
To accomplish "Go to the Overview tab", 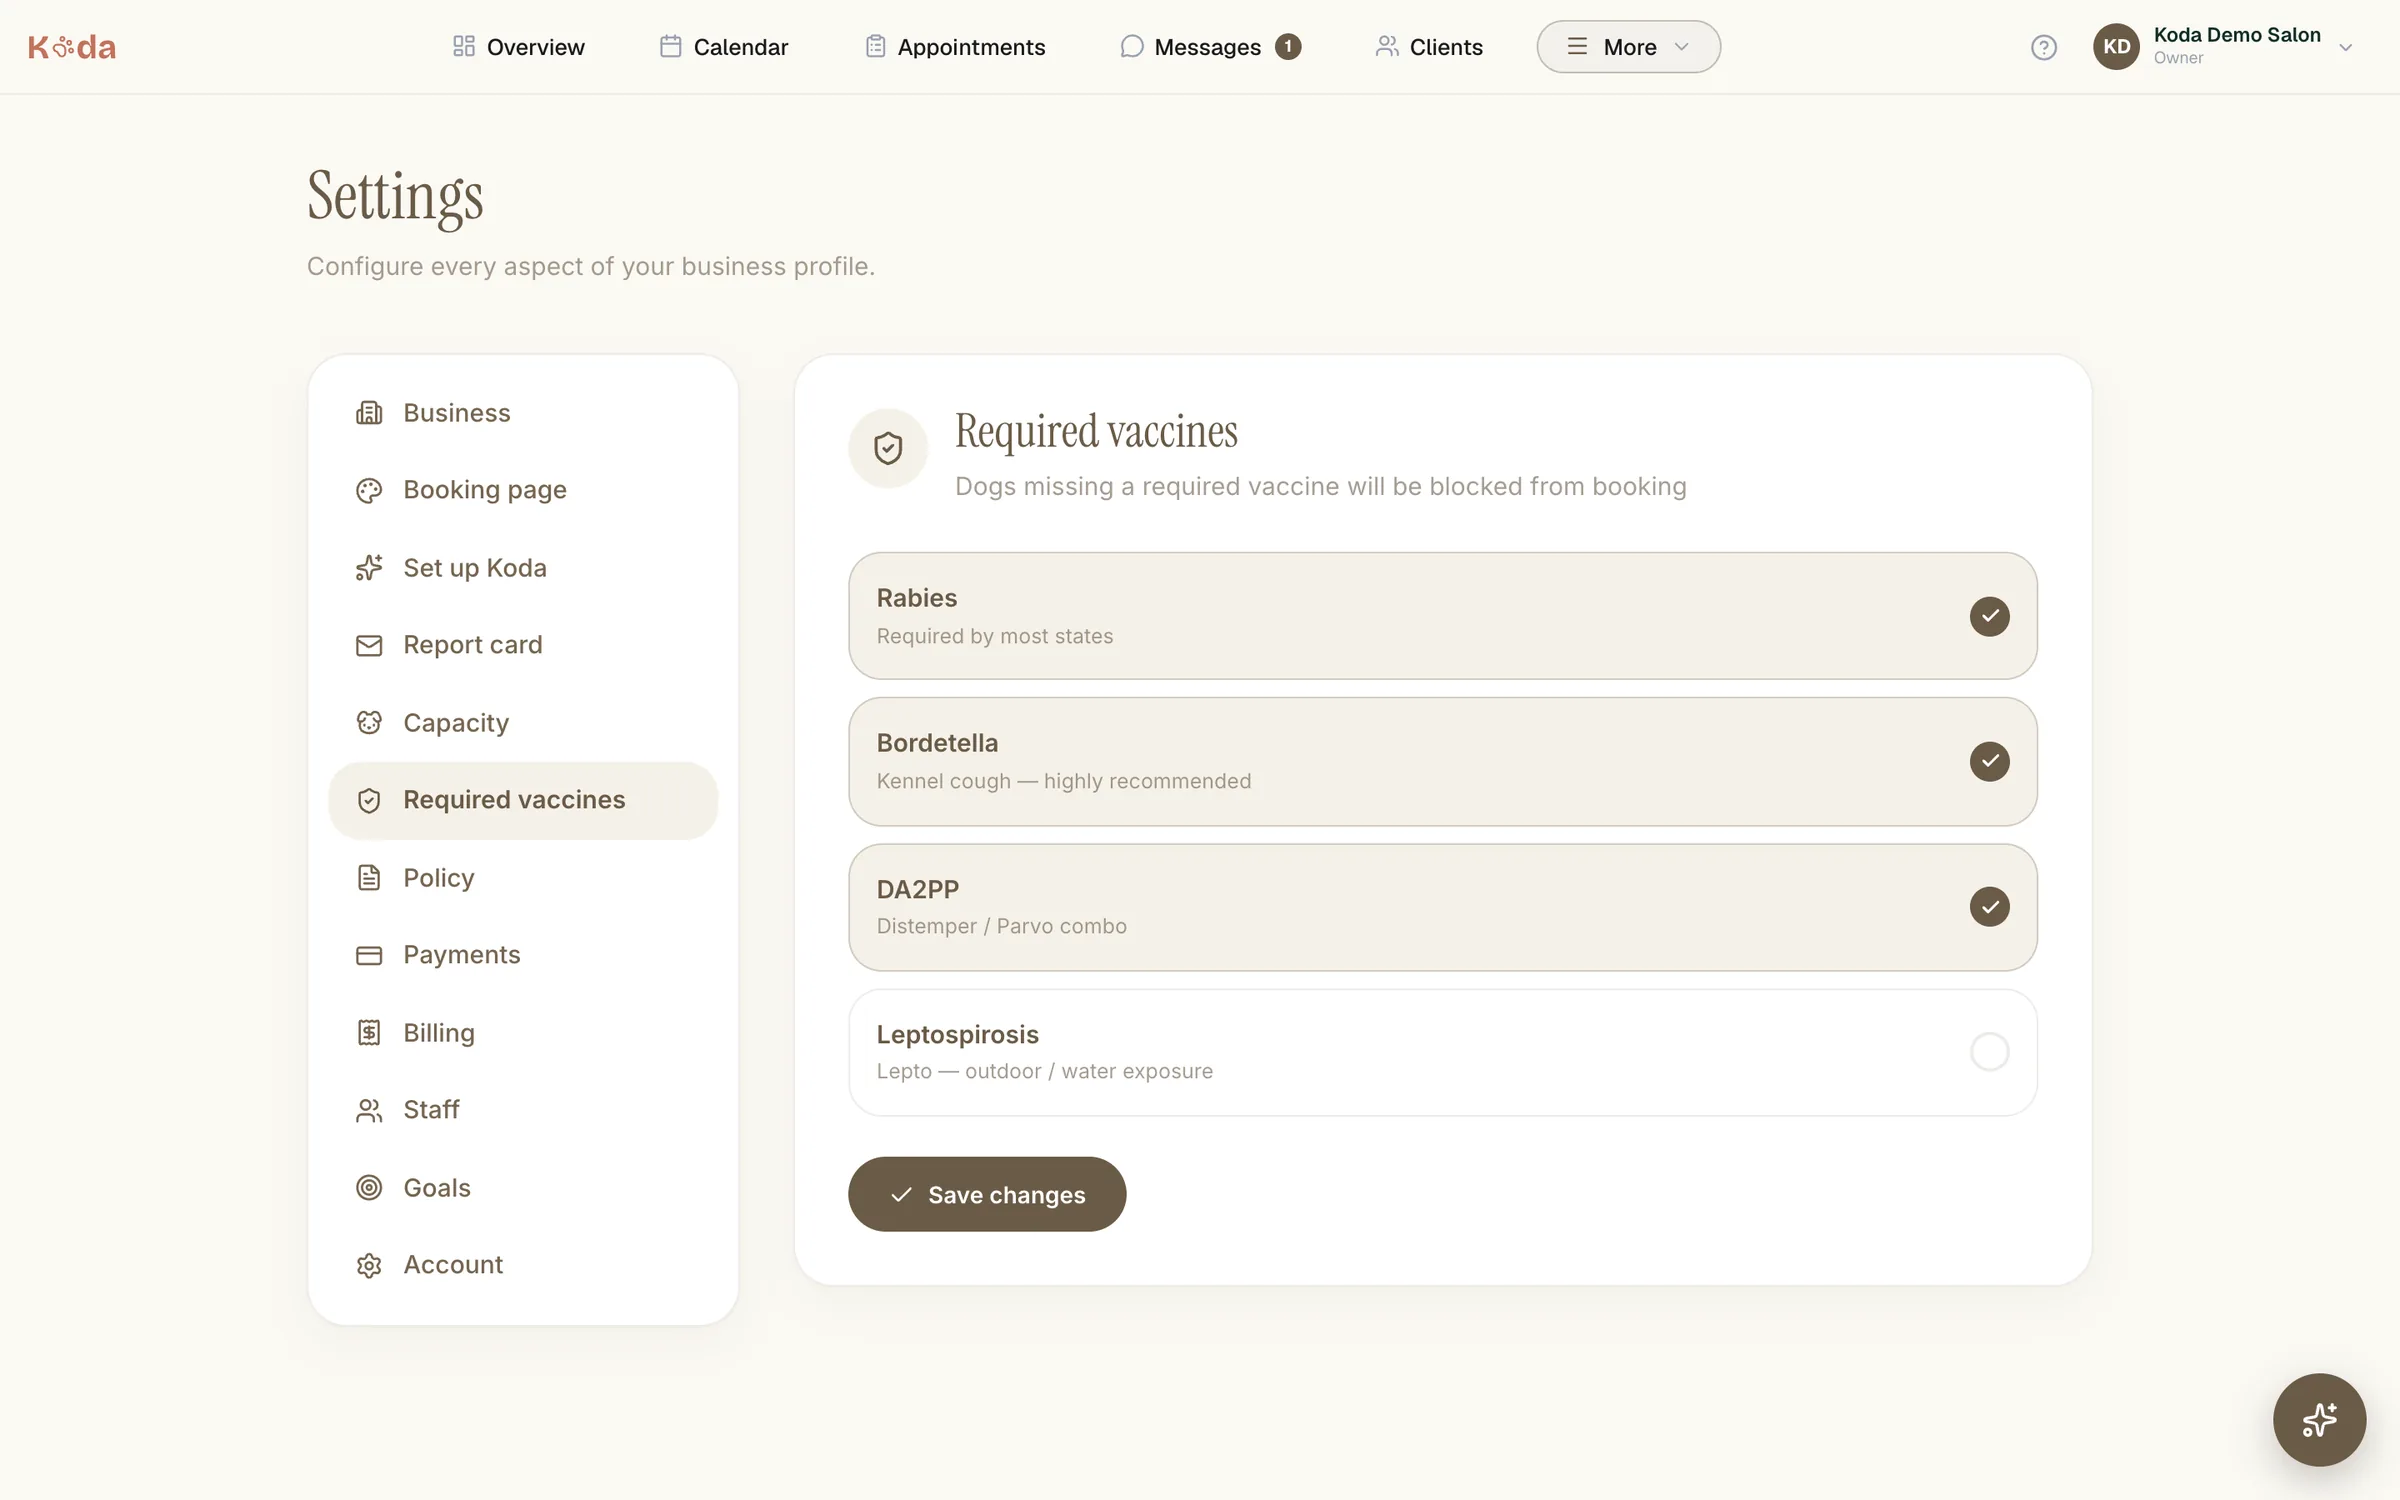I will click(518, 47).
